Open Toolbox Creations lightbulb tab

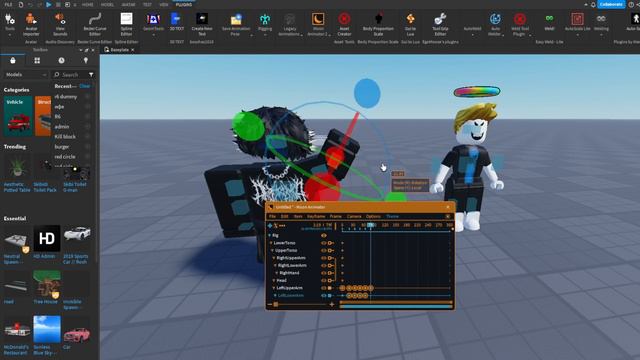coord(86,60)
